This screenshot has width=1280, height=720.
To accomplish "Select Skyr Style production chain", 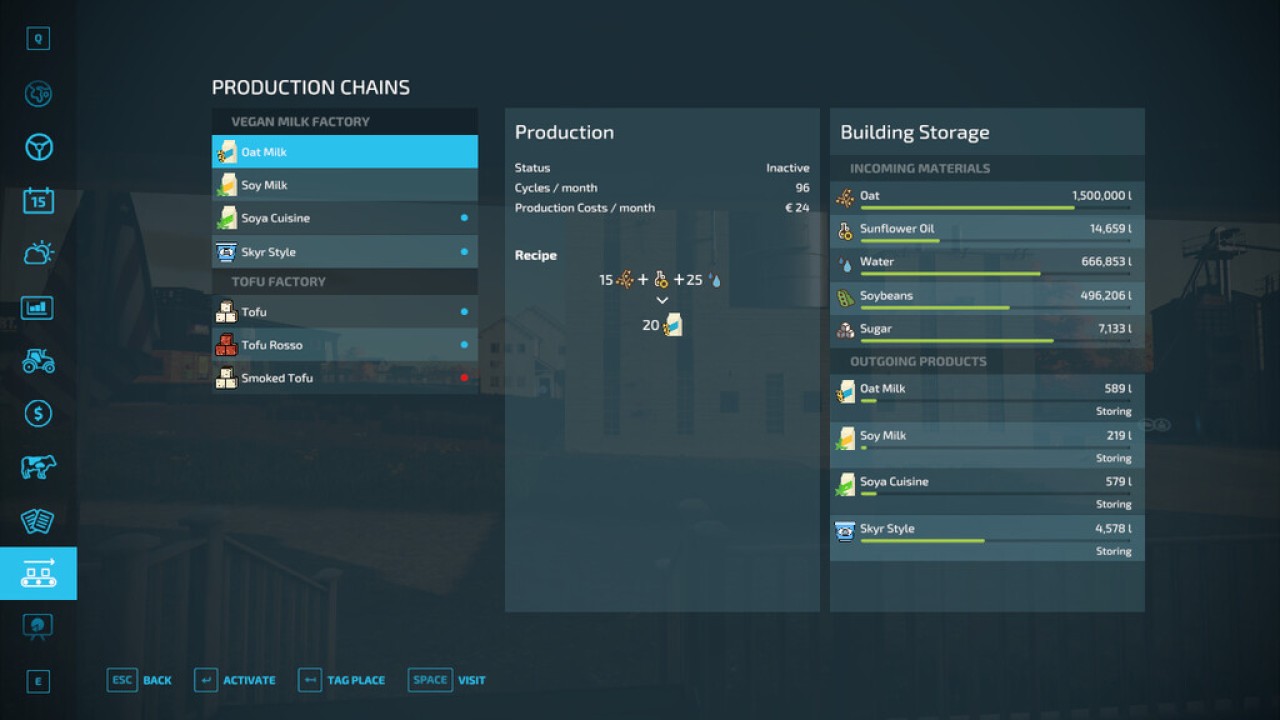I will [345, 252].
